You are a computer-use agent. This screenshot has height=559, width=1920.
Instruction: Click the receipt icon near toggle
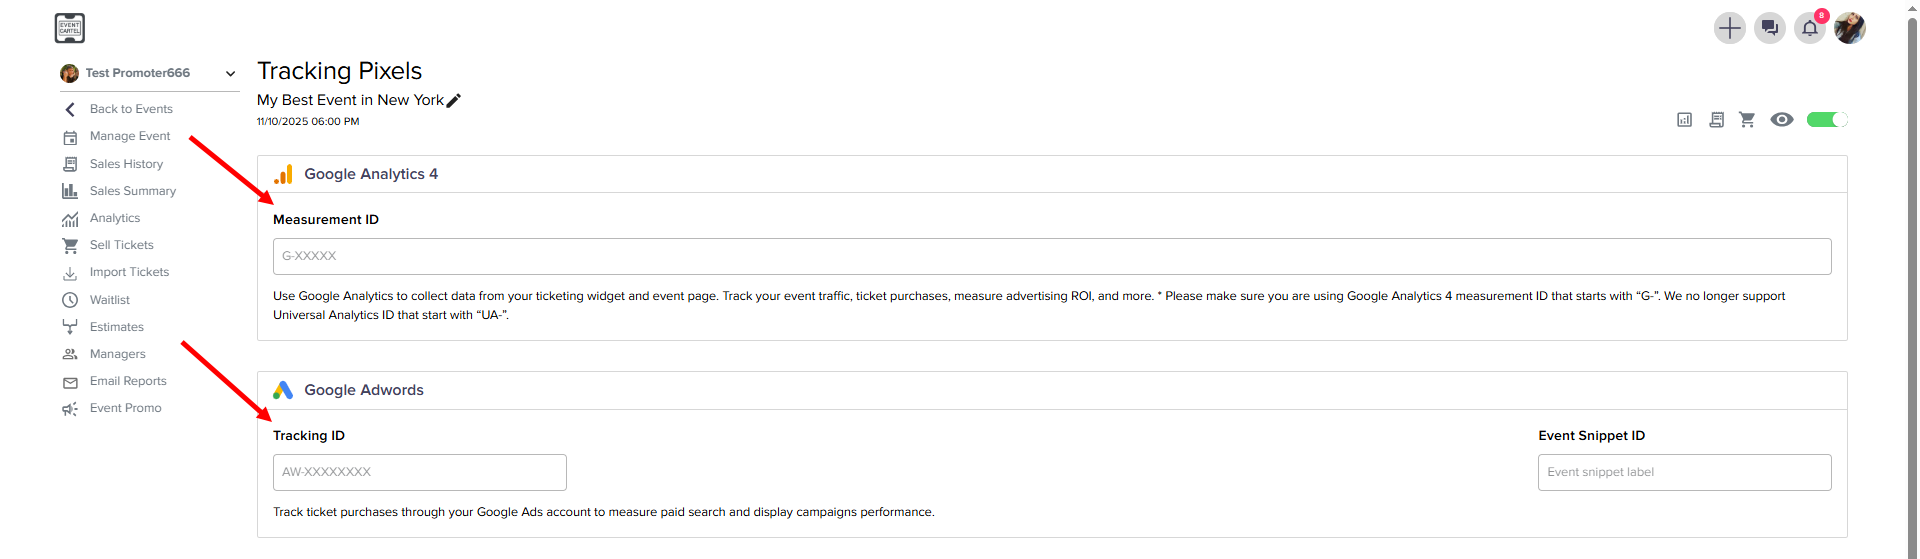(1716, 120)
